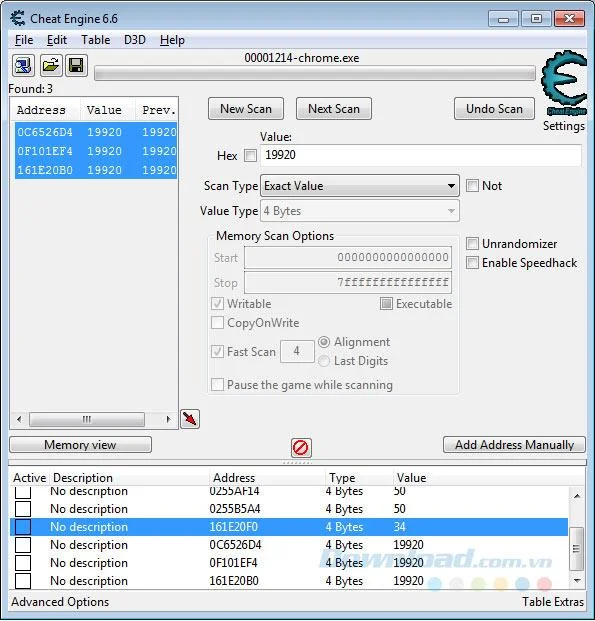The width and height of the screenshot is (595, 621).
Task: Enable the Hex checkbox
Action: coord(250,155)
